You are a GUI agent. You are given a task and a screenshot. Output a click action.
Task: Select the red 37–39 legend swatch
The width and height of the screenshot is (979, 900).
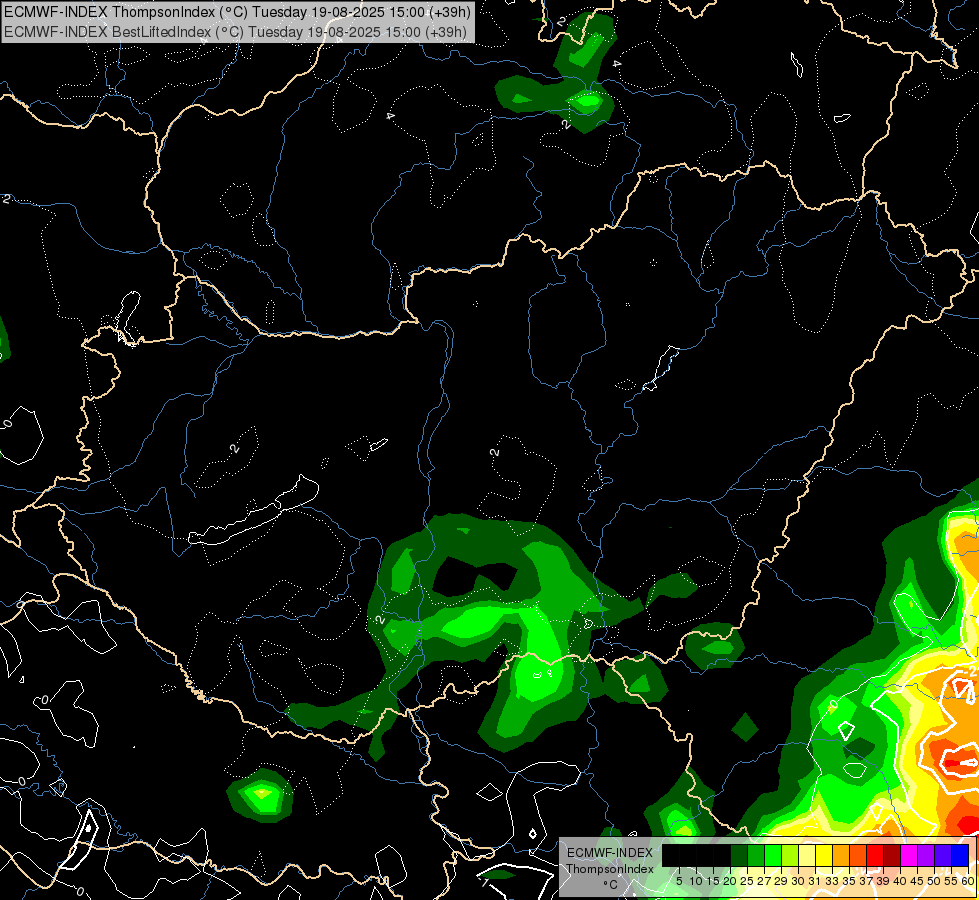pyautogui.click(x=875, y=855)
